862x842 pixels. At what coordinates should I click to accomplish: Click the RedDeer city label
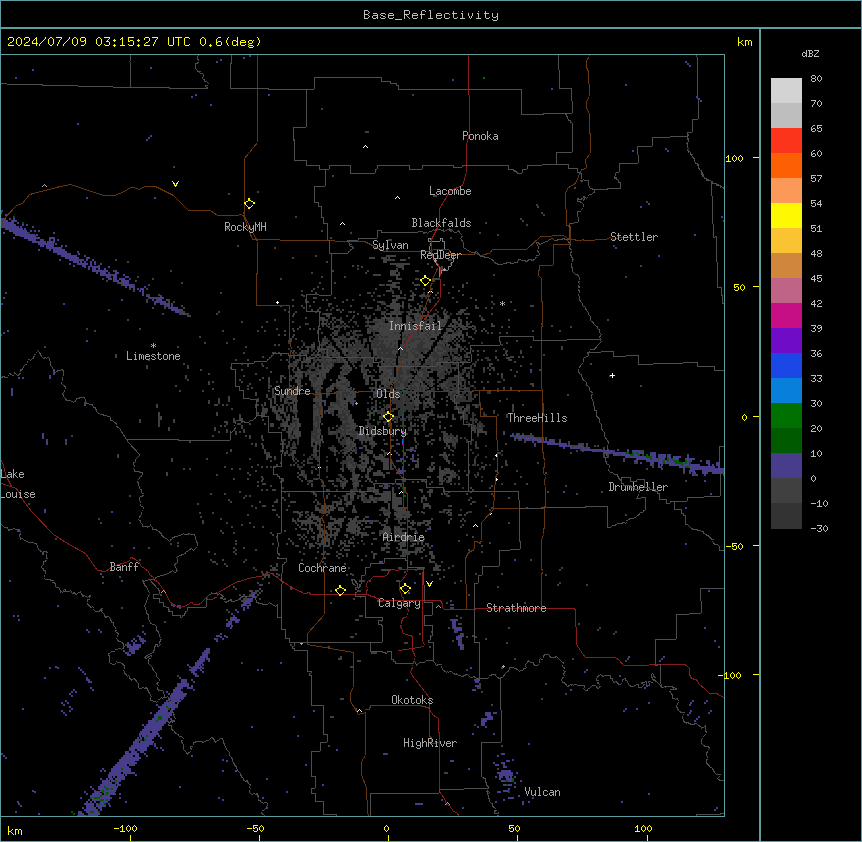click(440, 255)
